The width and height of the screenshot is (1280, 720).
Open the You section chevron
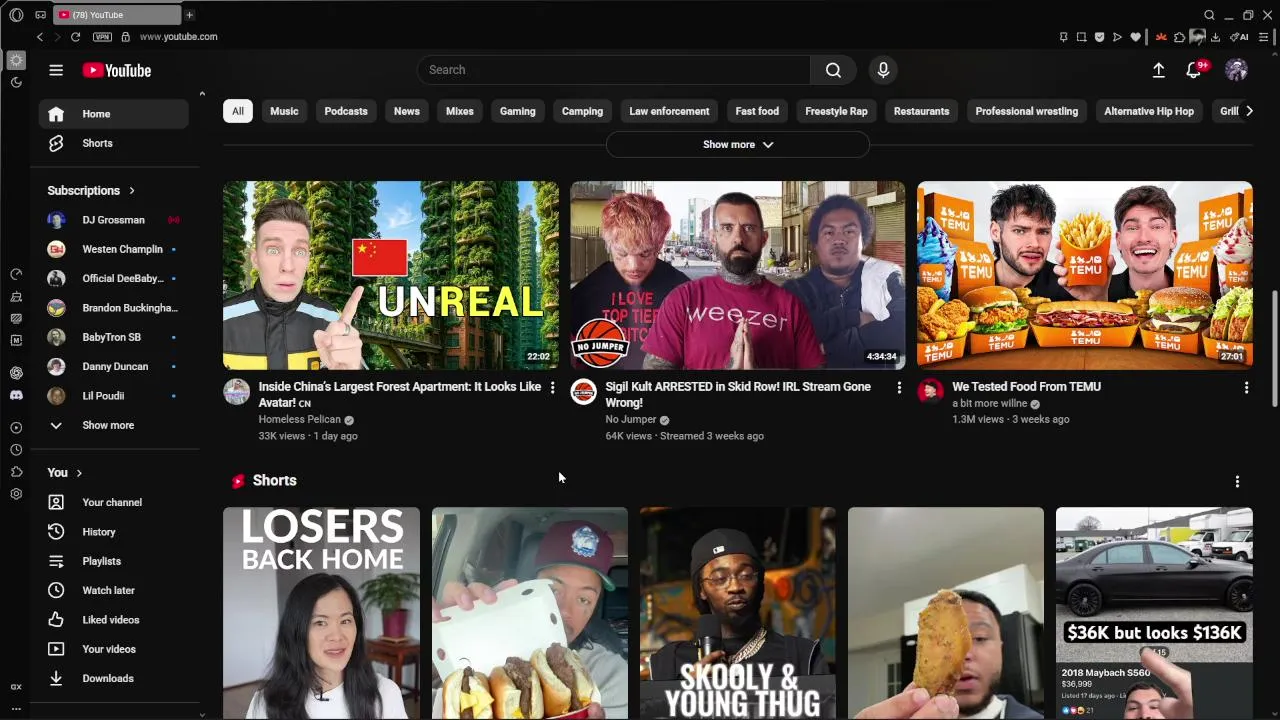click(79, 473)
